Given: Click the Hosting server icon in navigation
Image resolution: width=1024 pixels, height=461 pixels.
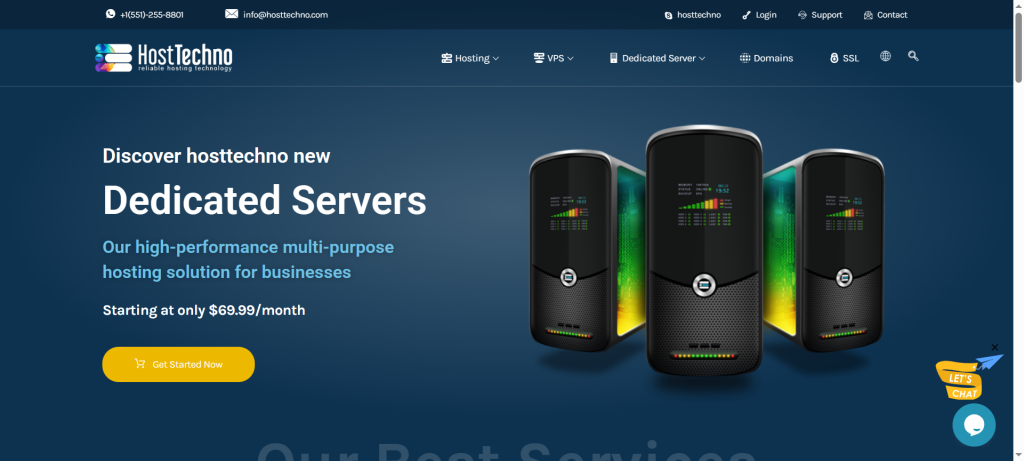Looking at the screenshot, I should (x=447, y=58).
